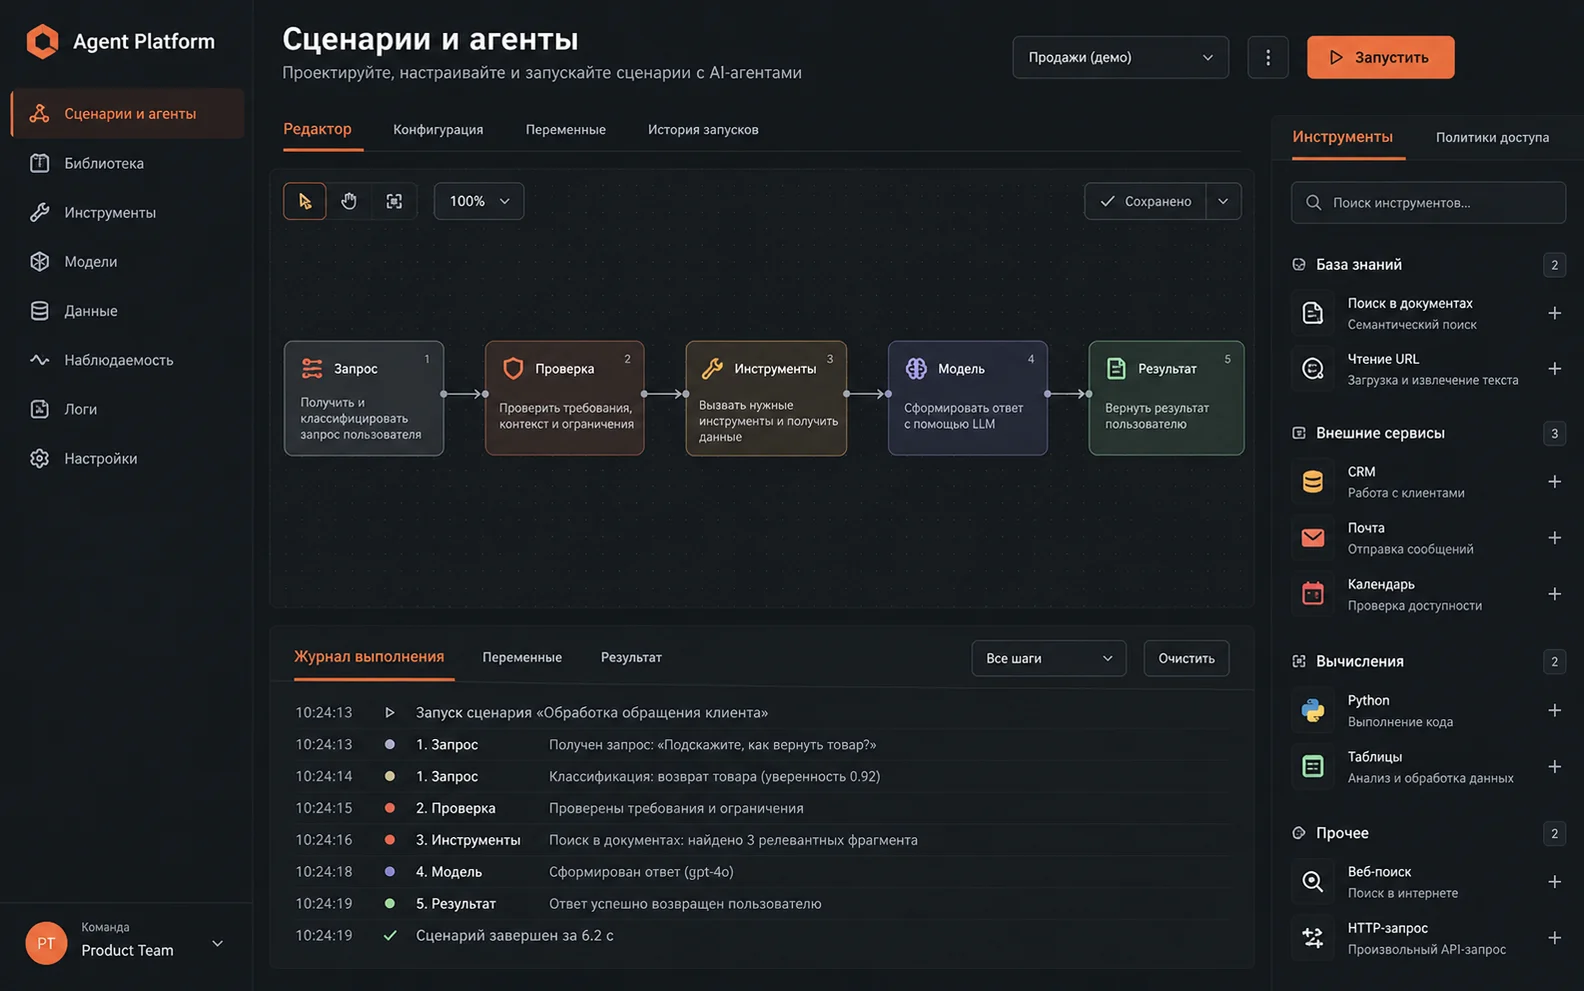
Task: Add the Веб-поиск tool with plus
Action: [x=1554, y=882]
